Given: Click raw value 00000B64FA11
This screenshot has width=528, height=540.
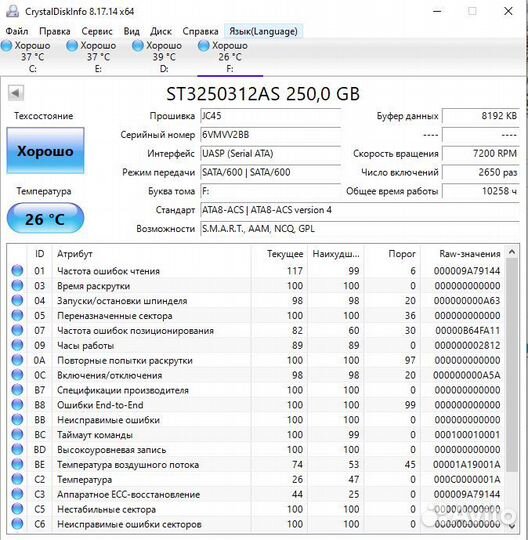Looking at the screenshot, I should point(467,331).
